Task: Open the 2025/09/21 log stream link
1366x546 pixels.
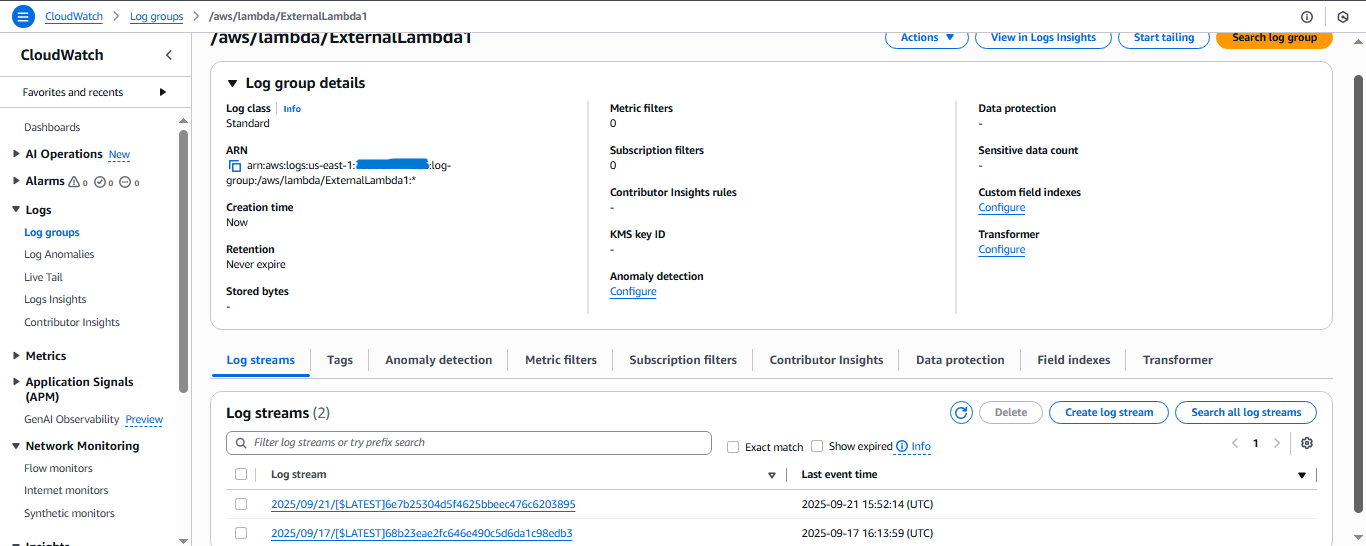Action: pyautogui.click(x=423, y=504)
